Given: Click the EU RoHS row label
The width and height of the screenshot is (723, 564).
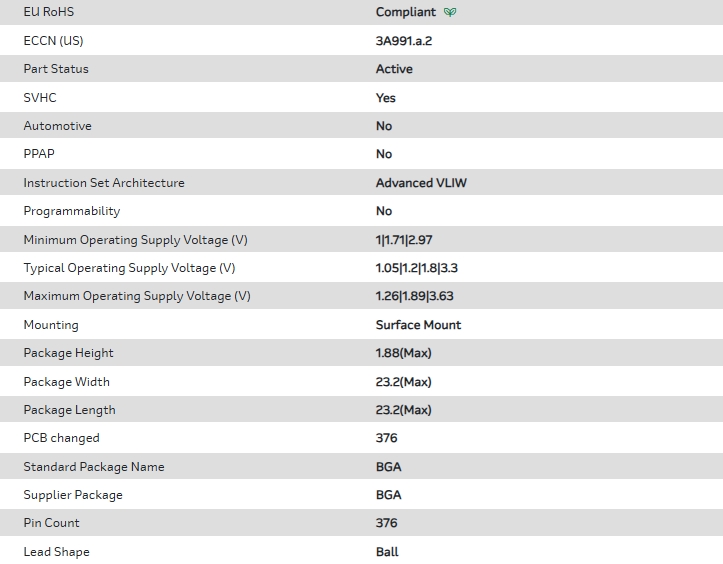Looking at the screenshot, I should (48, 12).
